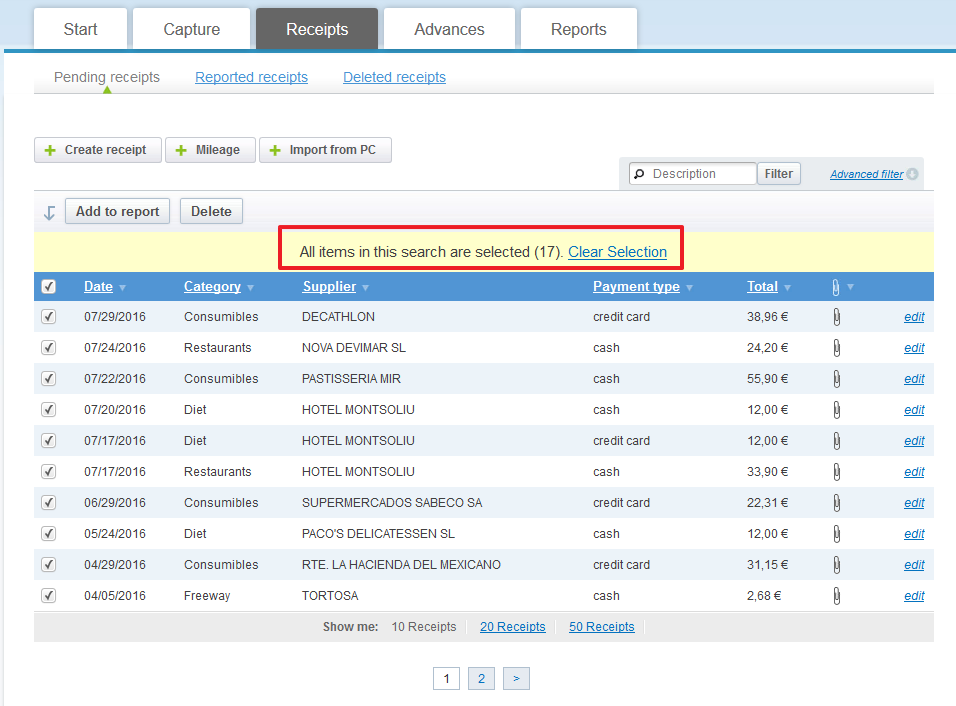Image resolution: width=956 pixels, height=706 pixels.
Task: Open attachment icon on PASTISSERIA MIR row
Action: [836, 379]
